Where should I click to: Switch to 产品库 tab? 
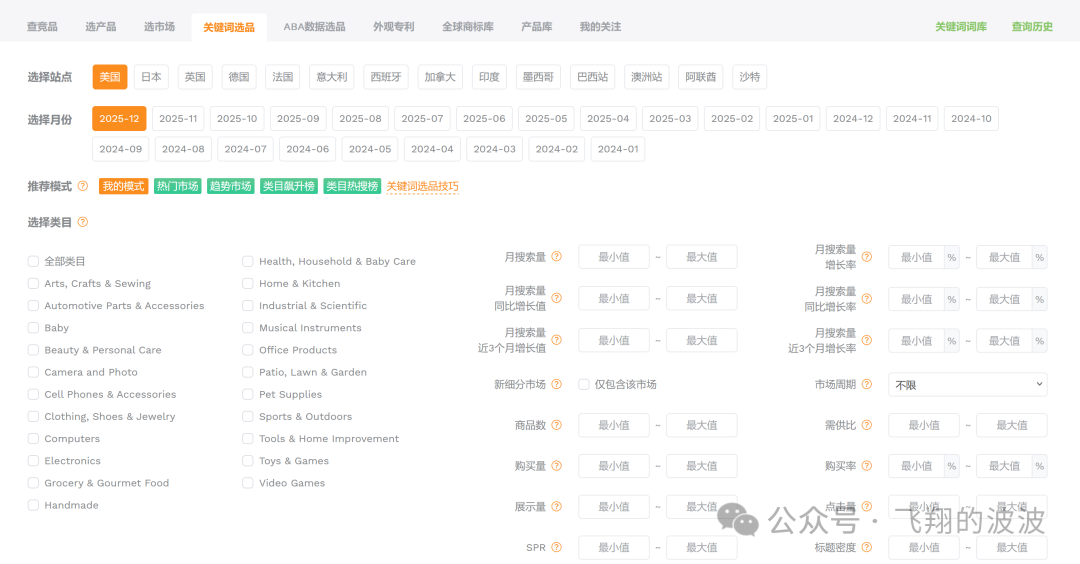coord(537,27)
